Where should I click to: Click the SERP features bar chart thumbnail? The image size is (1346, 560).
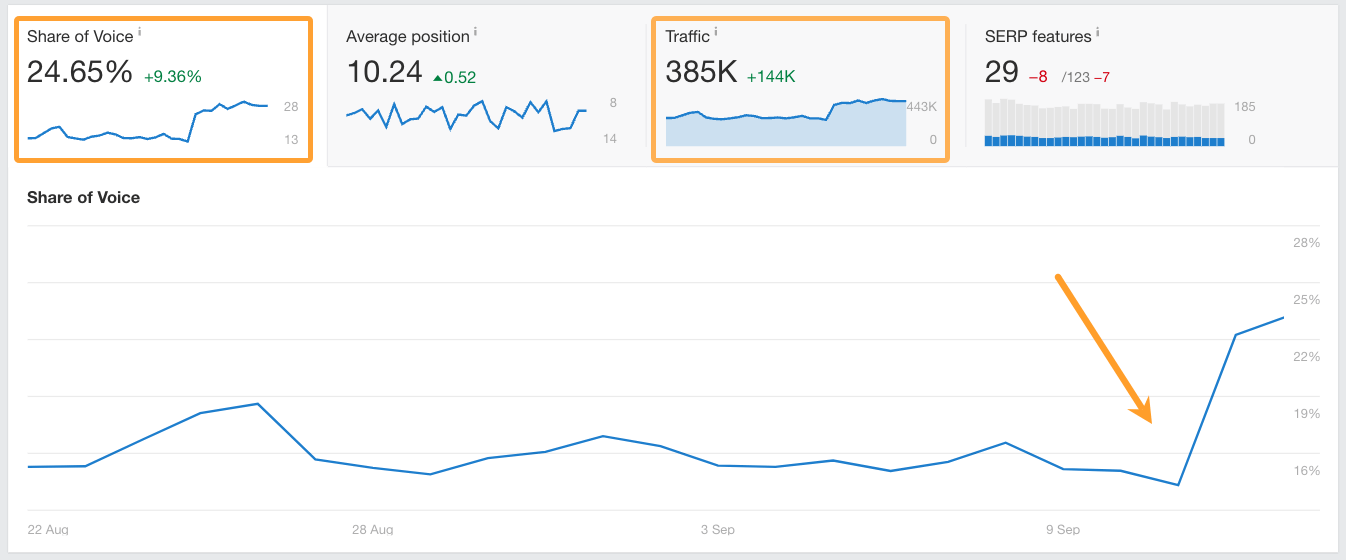point(1104,123)
